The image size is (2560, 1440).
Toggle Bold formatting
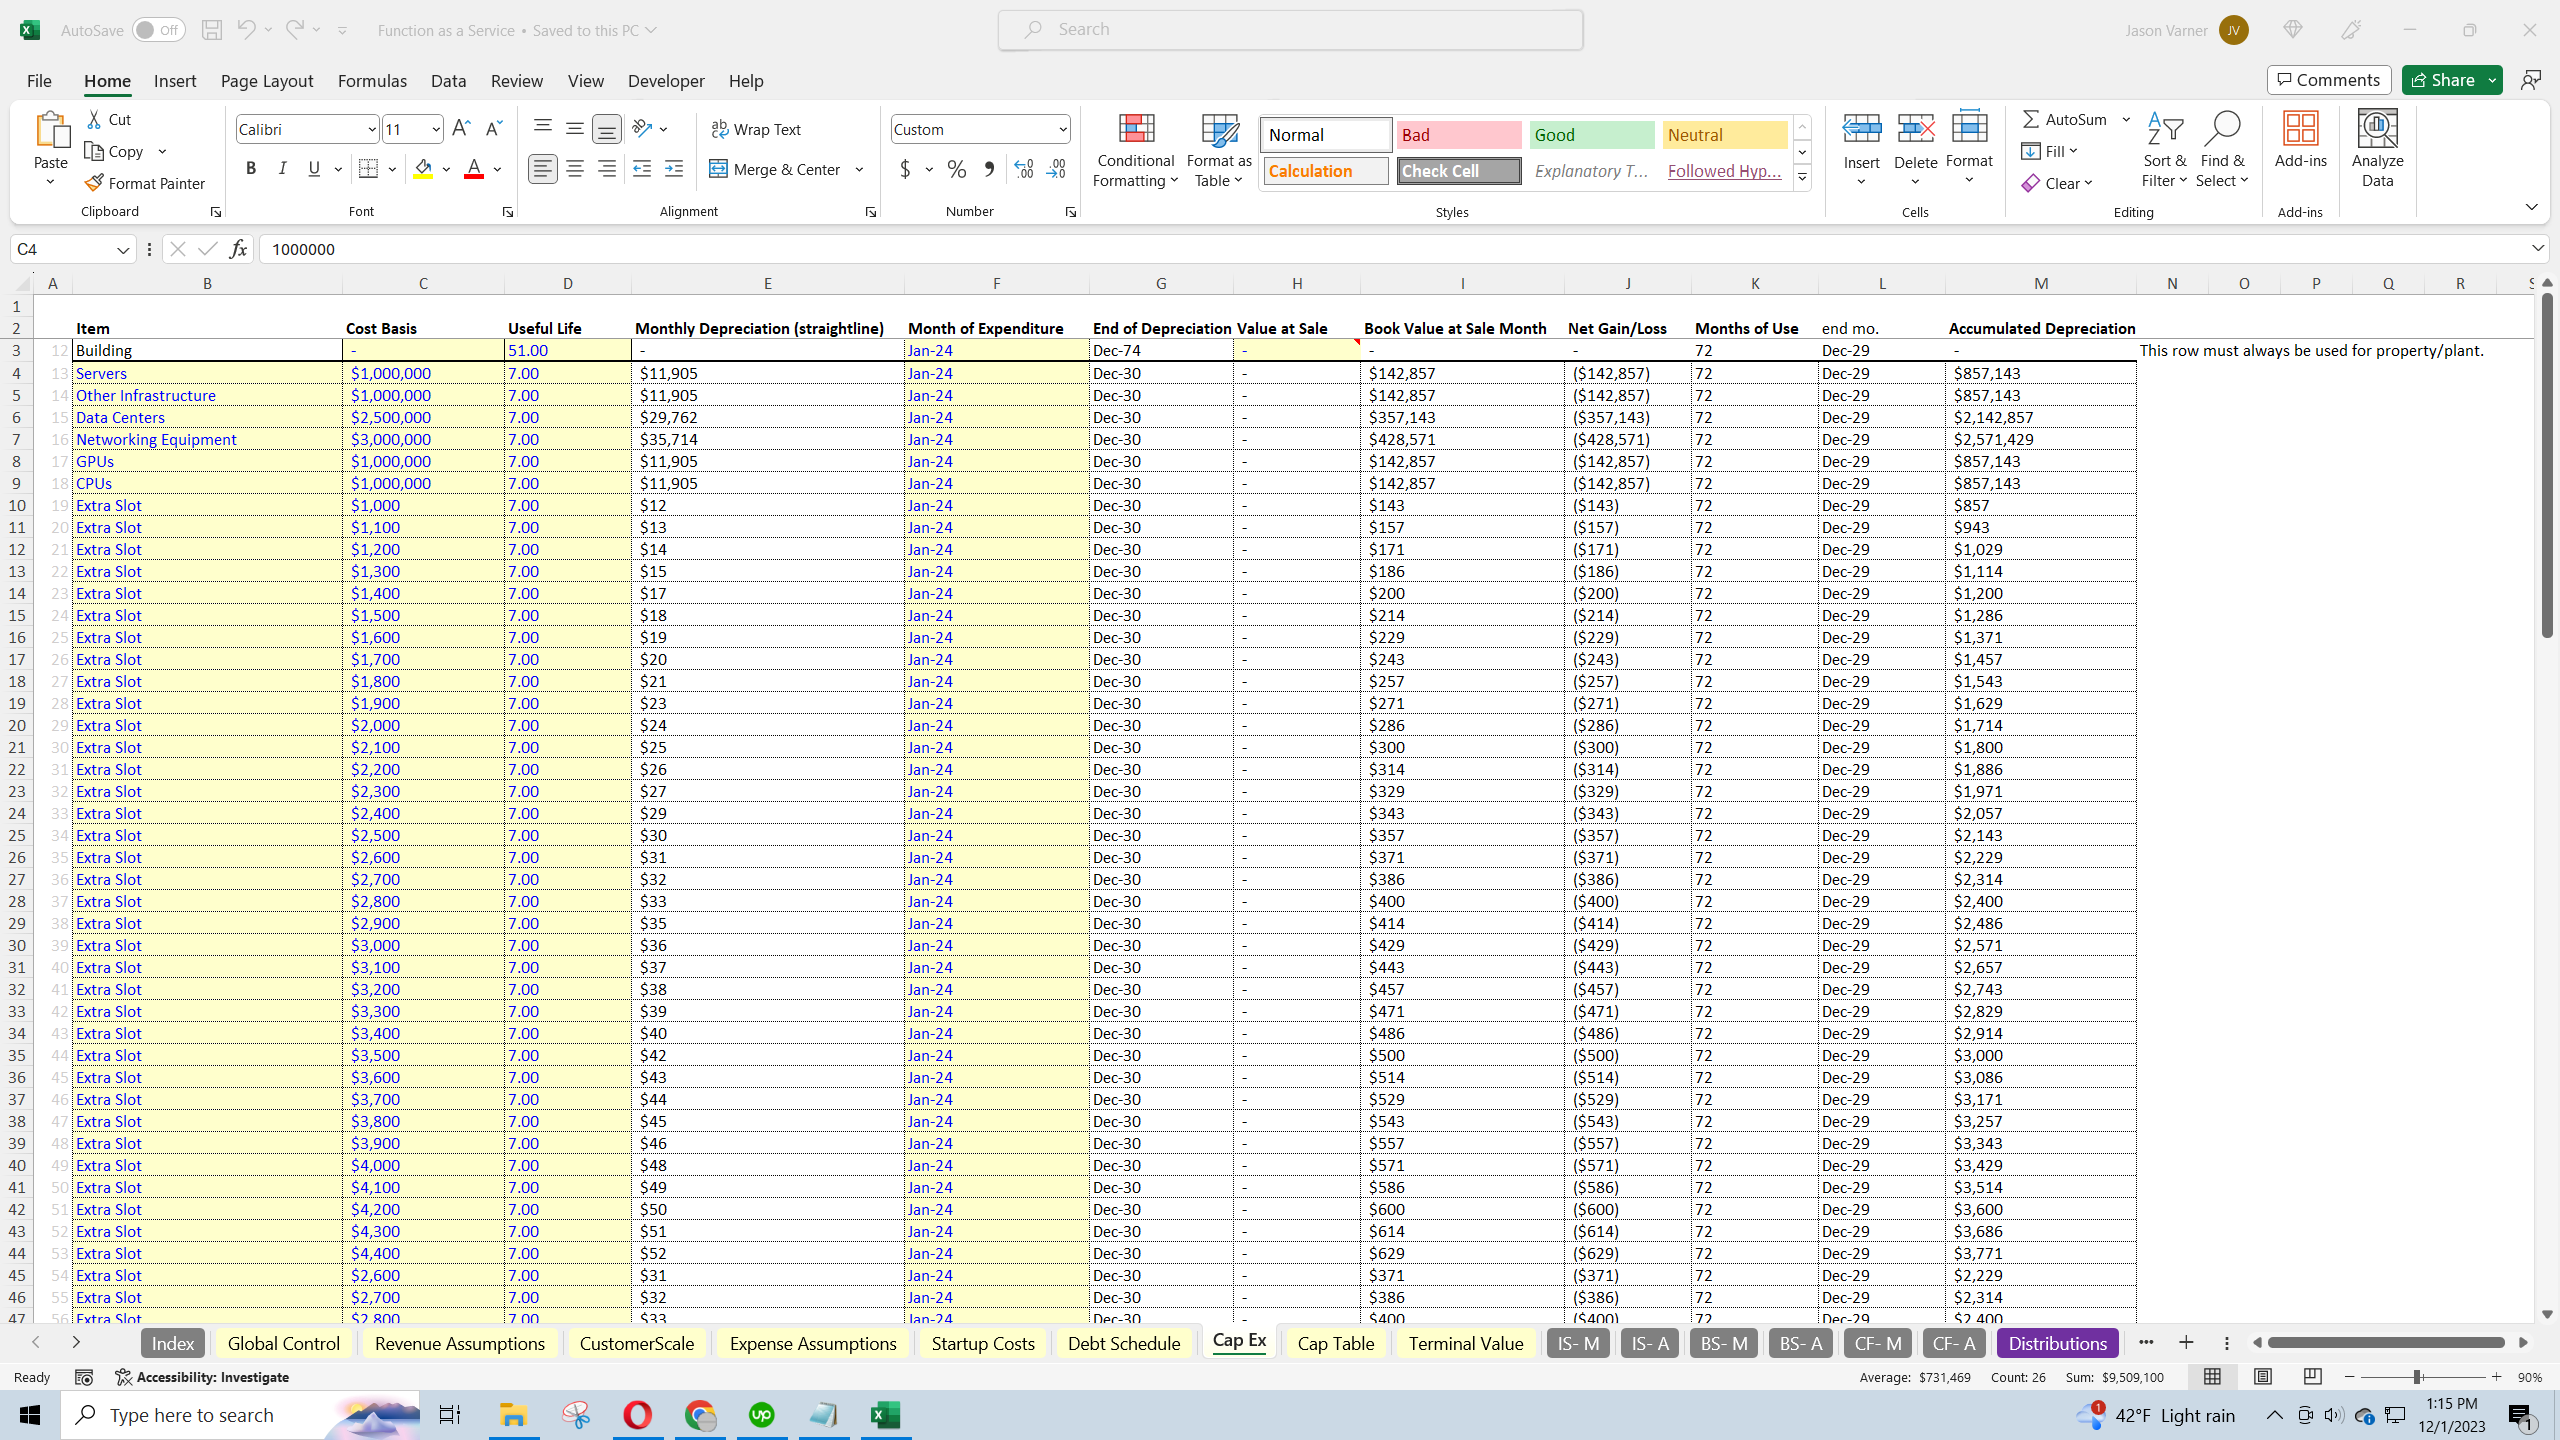(251, 169)
